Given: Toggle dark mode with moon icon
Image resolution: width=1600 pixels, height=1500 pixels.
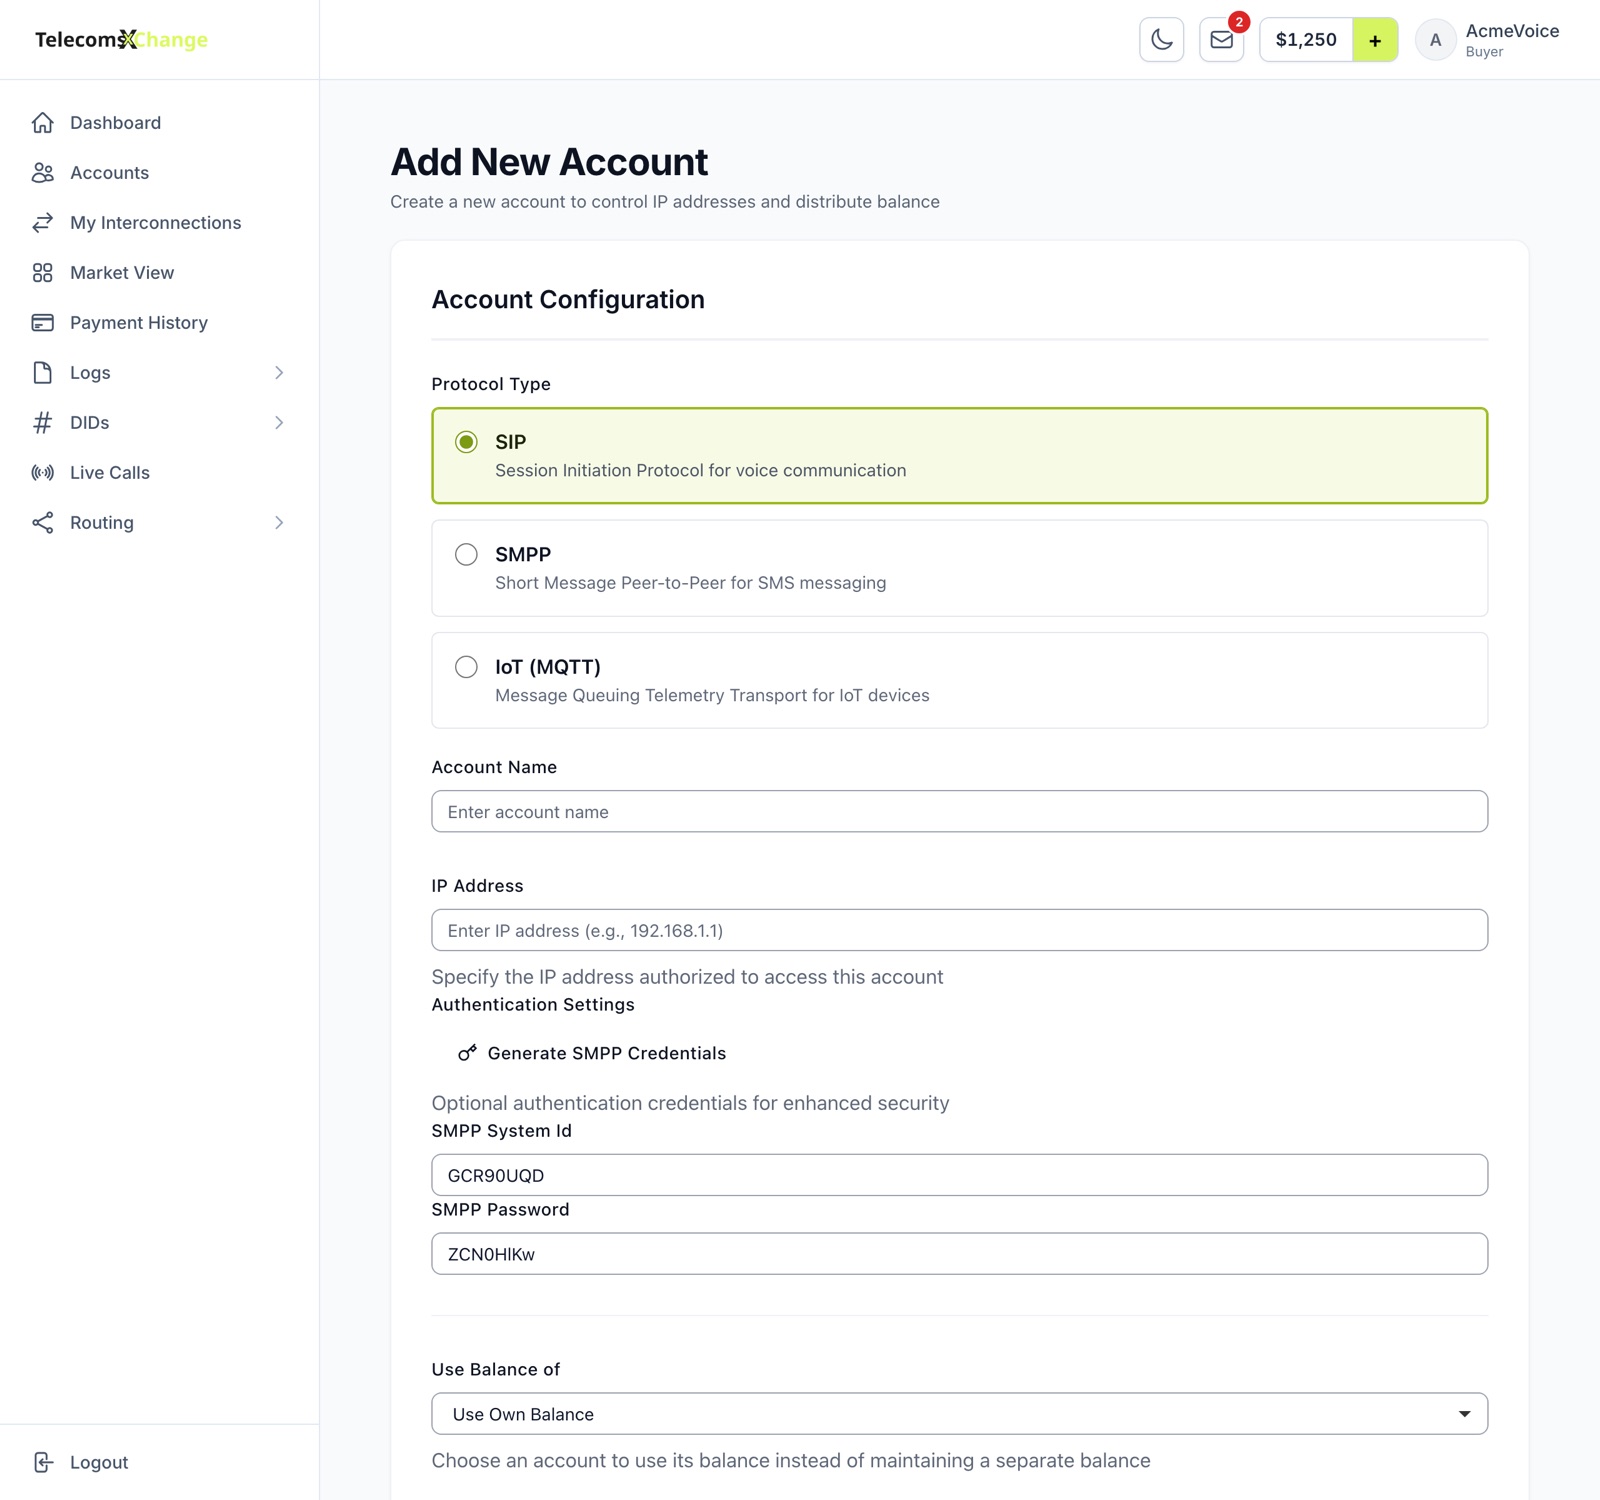Looking at the screenshot, I should pyautogui.click(x=1162, y=40).
